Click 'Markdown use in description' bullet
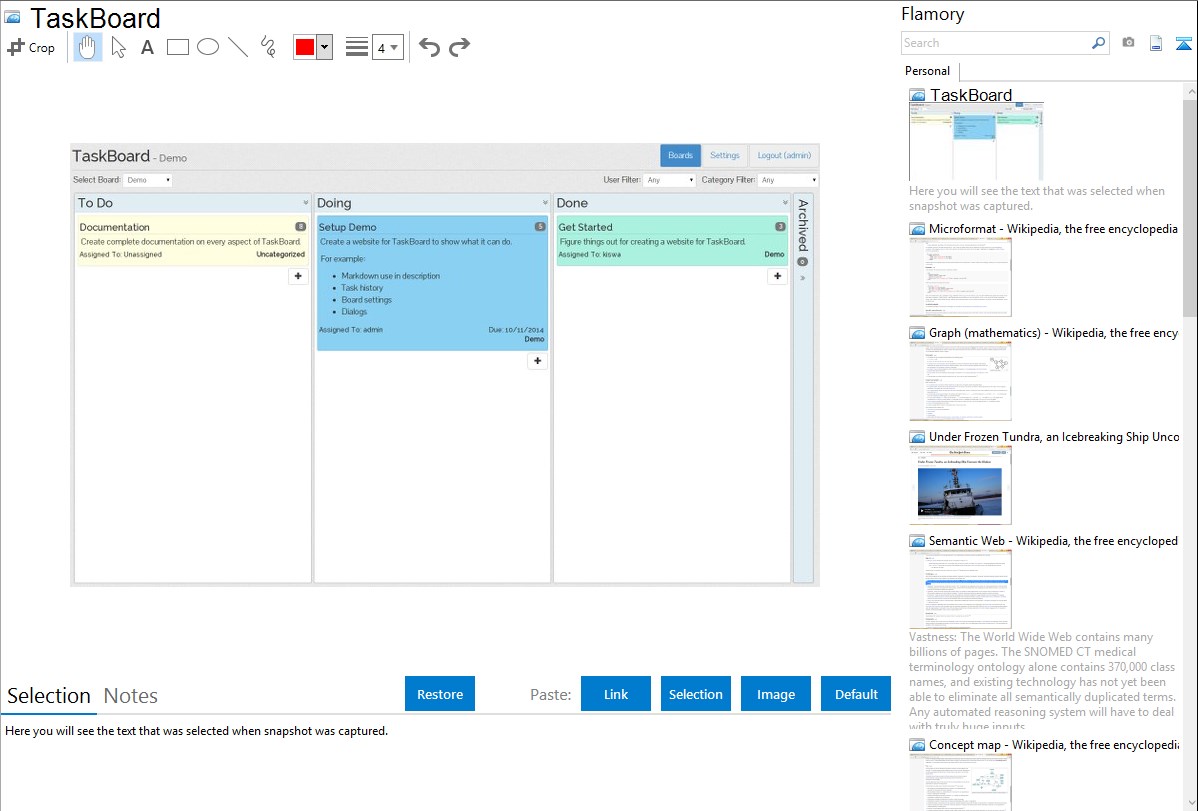Viewport: 1198px width, 811px height. [x=390, y=276]
